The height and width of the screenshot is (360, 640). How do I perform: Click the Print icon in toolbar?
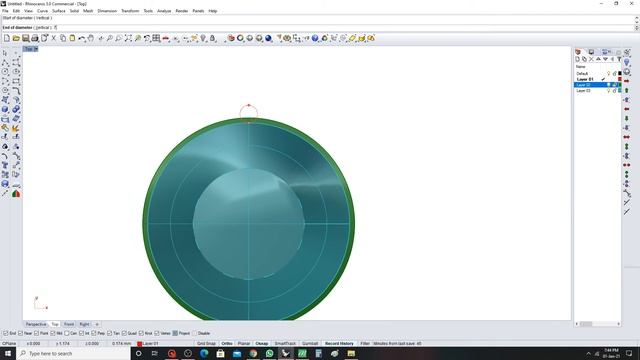35,38
